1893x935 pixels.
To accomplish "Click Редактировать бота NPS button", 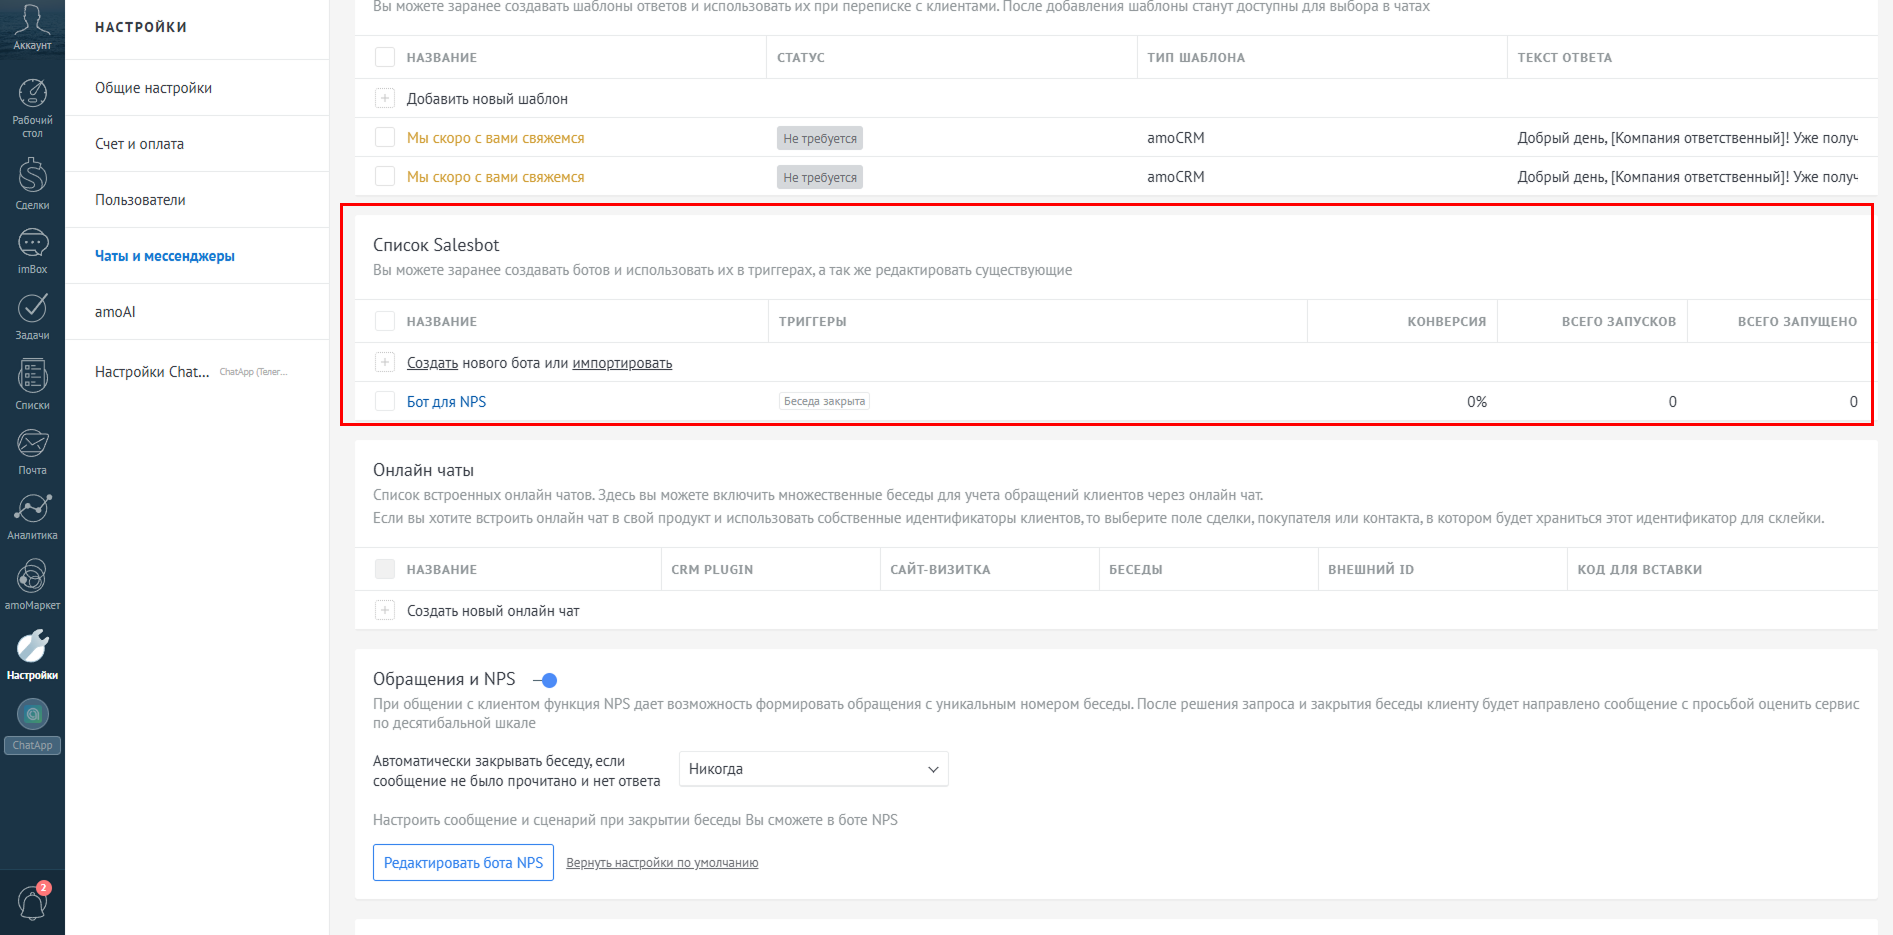I will pyautogui.click(x=463, y=862).
